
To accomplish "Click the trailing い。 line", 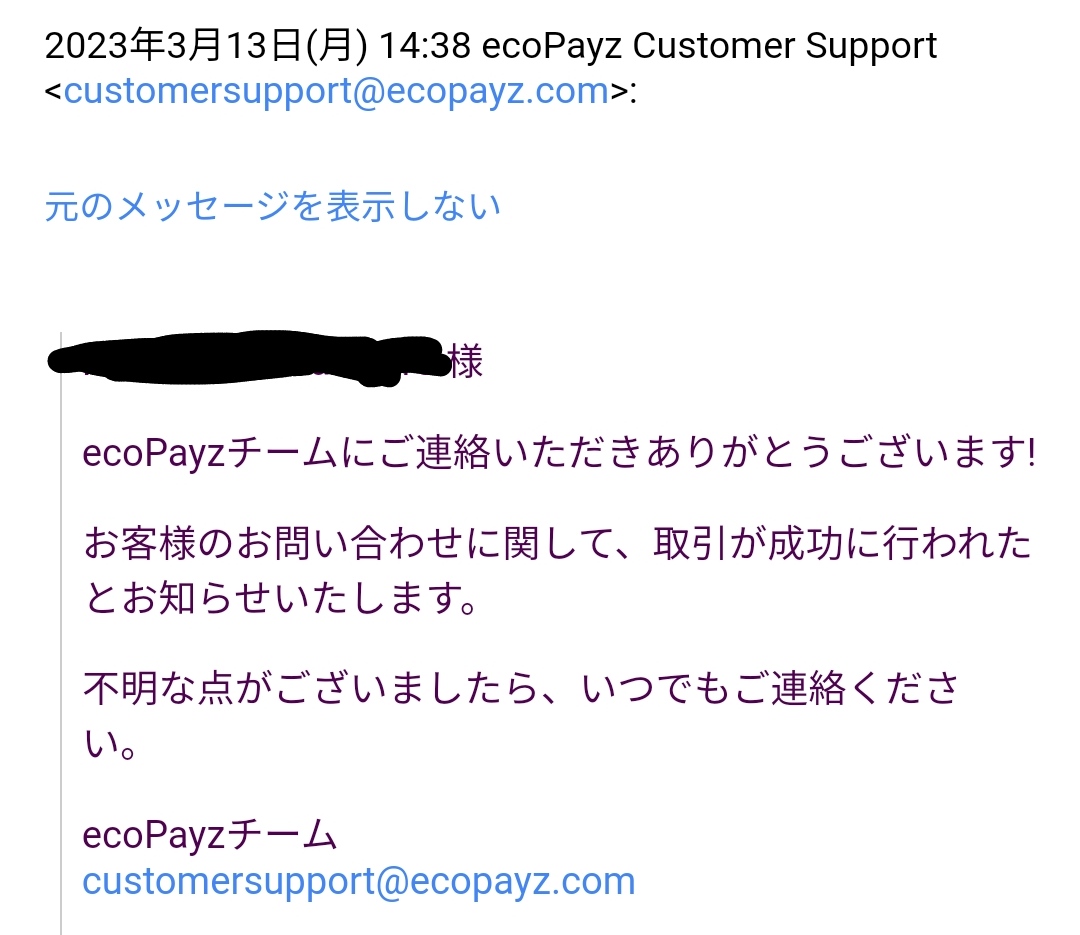I will point(110,743).
